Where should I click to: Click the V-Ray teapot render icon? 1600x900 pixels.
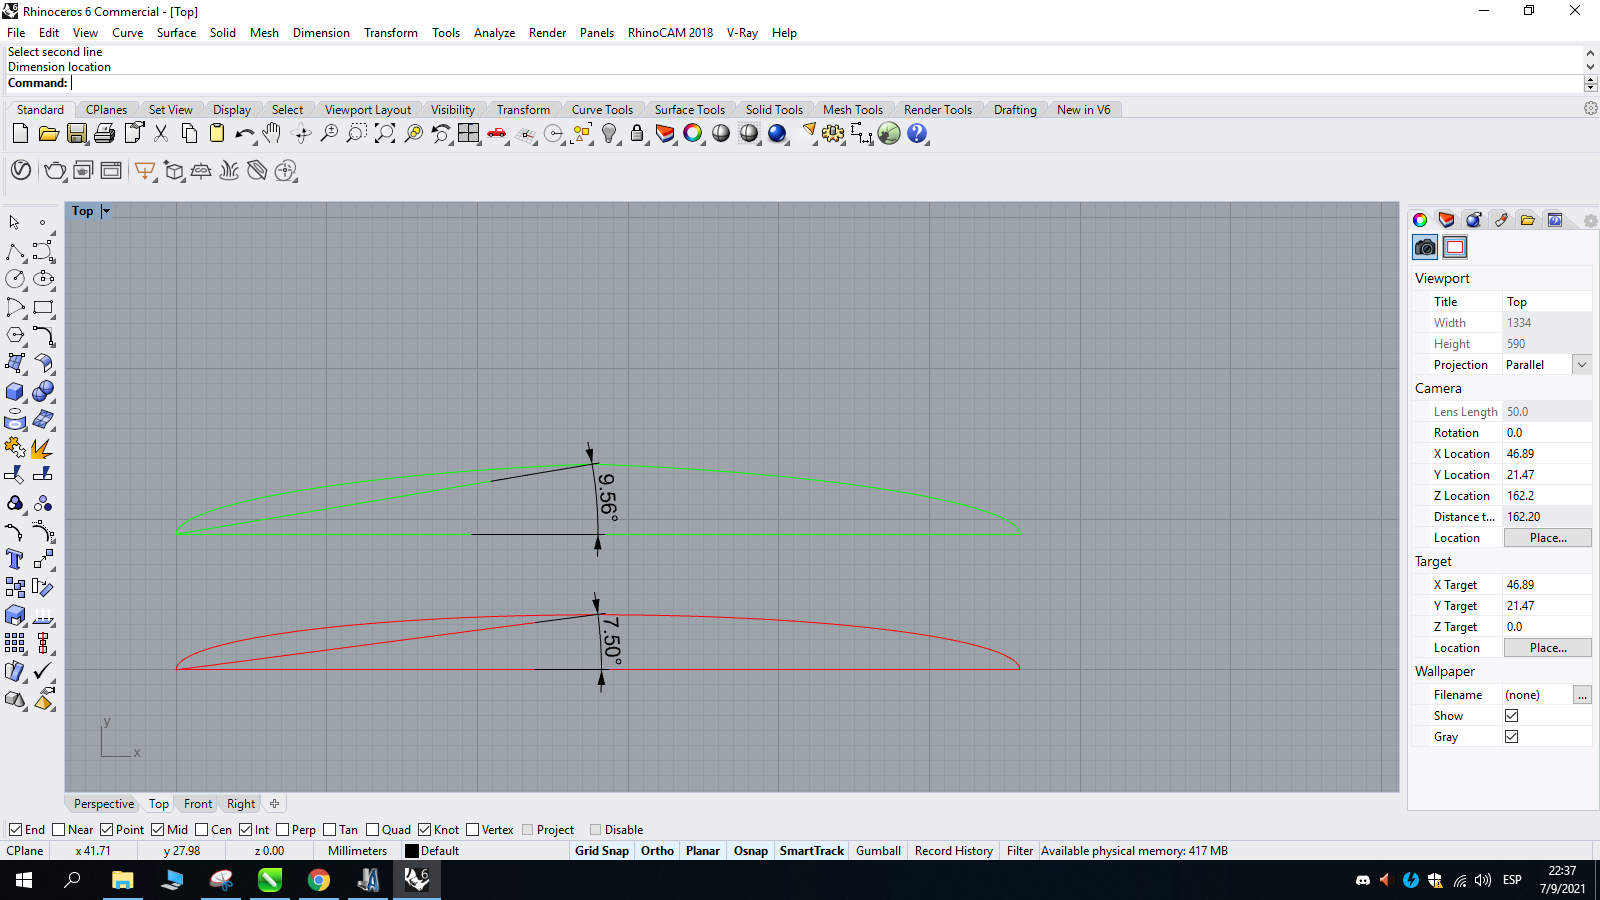[55, 171]
